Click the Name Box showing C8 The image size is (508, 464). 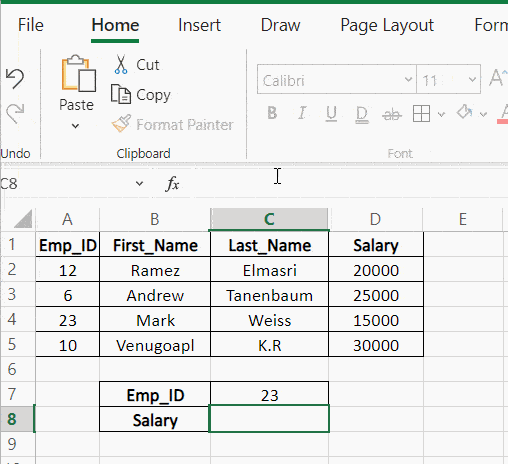(x=67, y=183)
